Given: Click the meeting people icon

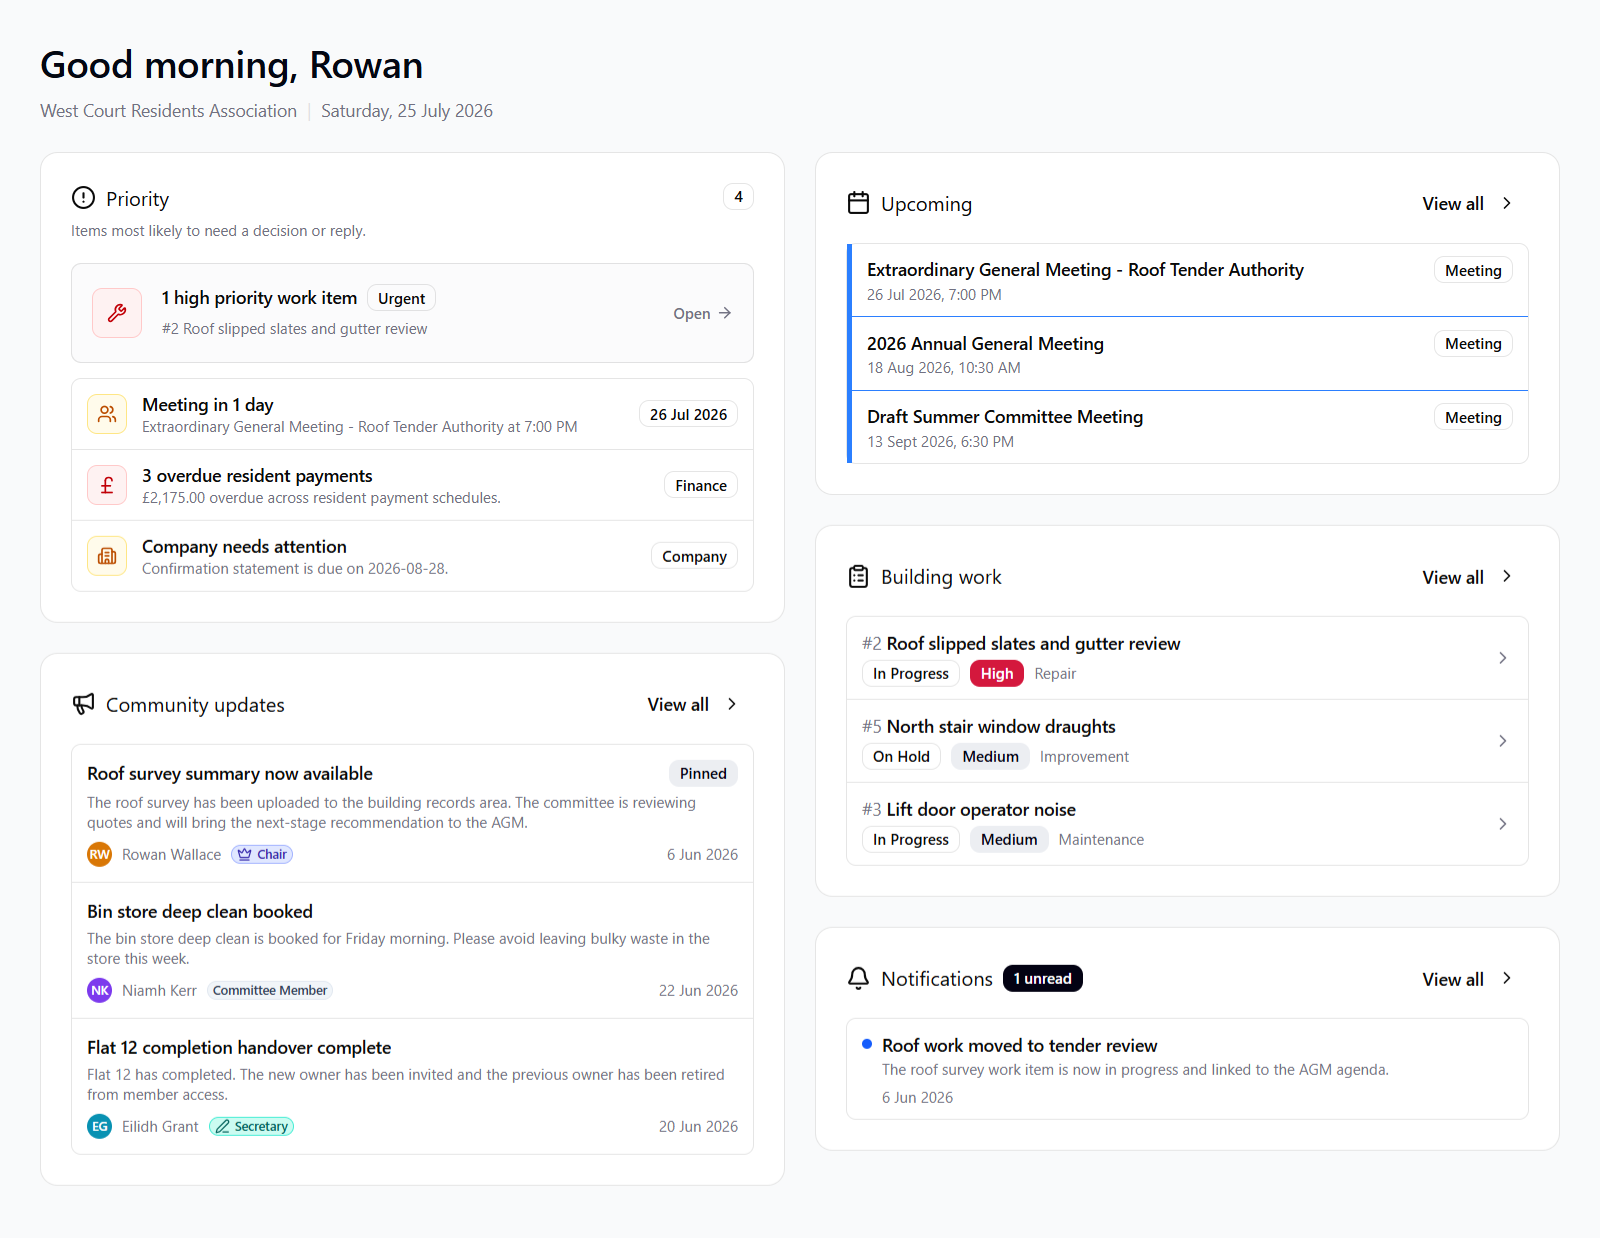Looking at the screenshot, I should (107, 414).
